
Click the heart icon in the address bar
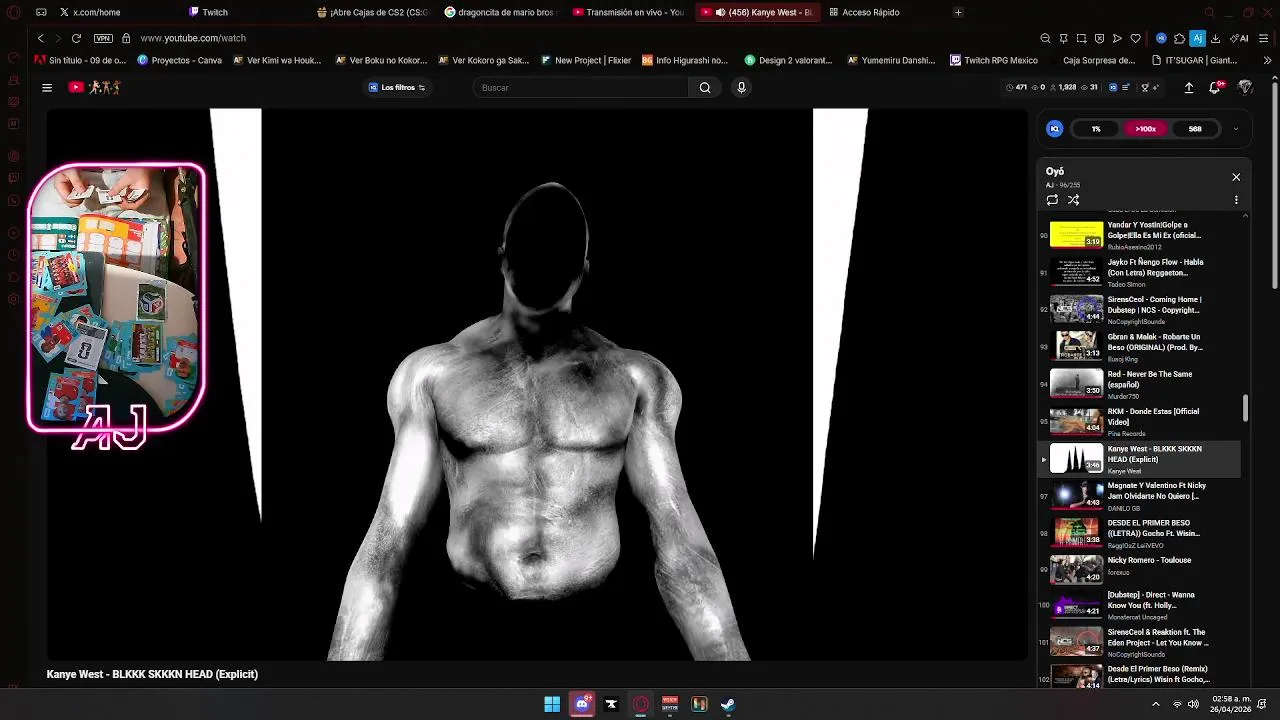pos(1135,38)
